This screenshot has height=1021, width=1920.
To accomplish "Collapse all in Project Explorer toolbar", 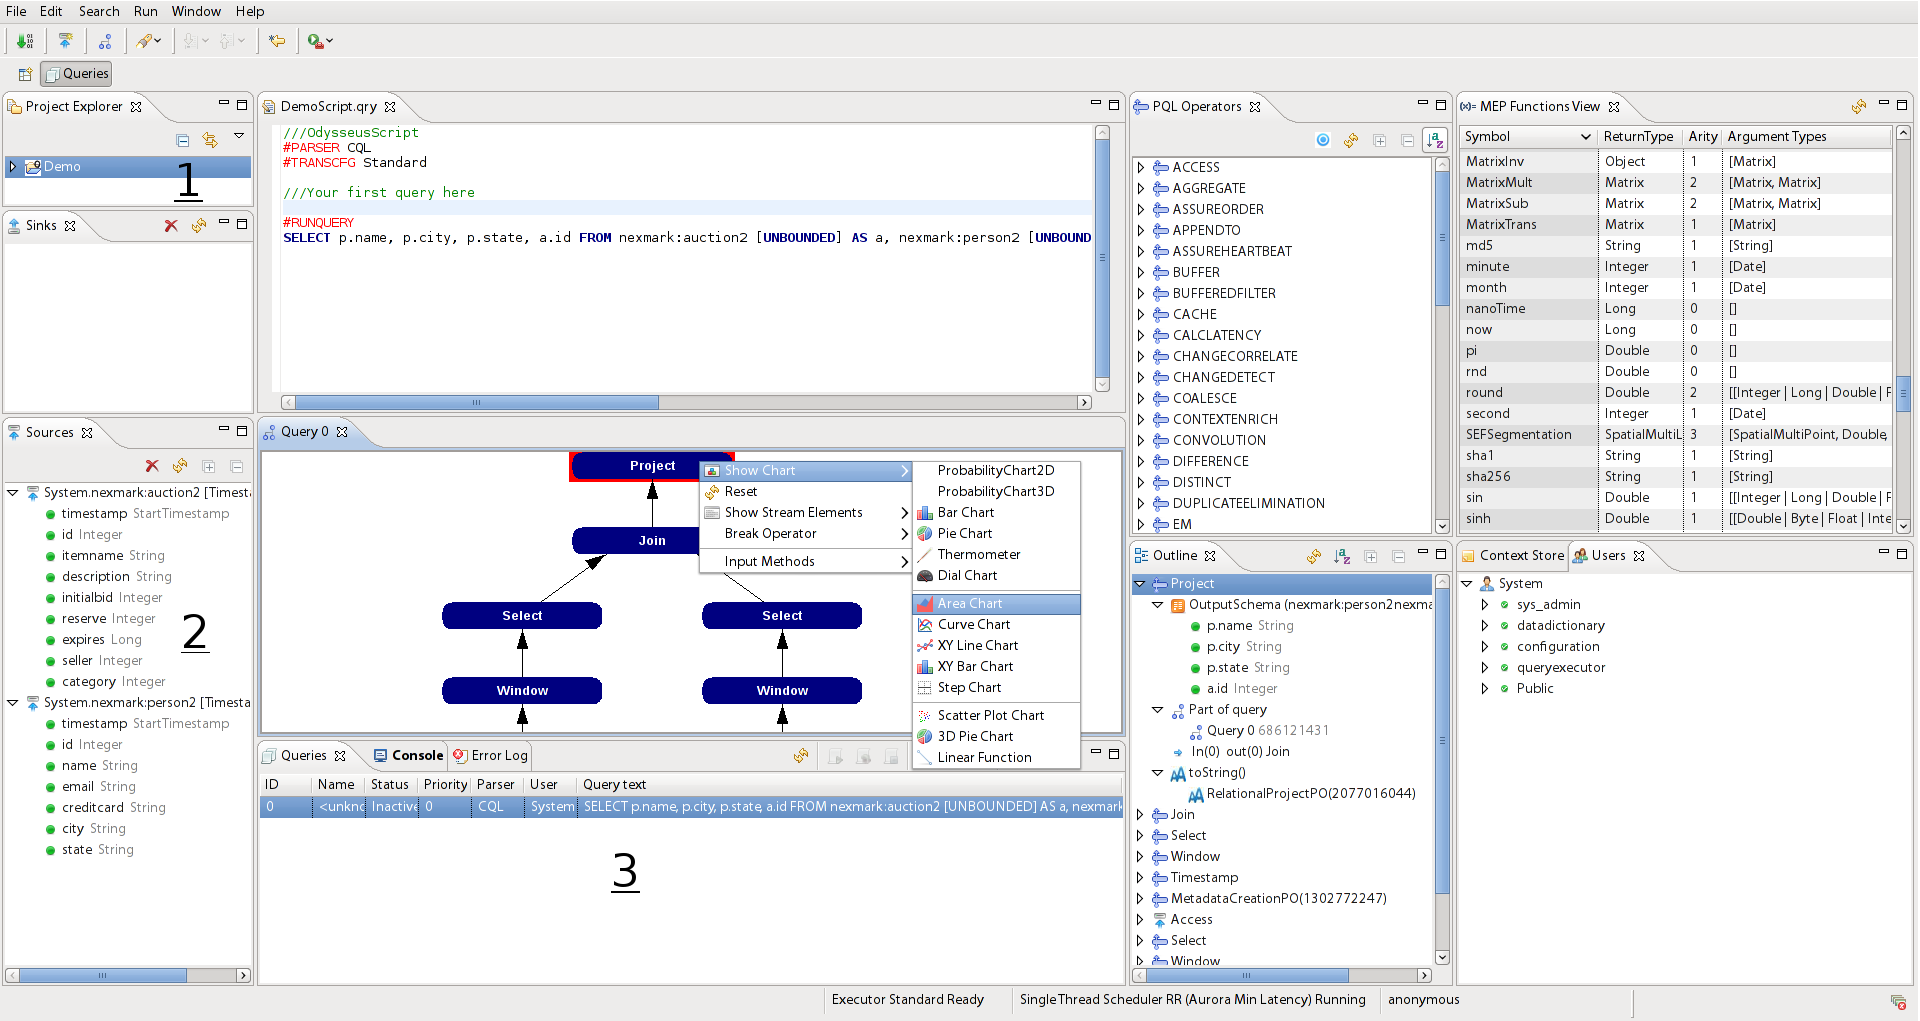I will (x=182, y=140).
